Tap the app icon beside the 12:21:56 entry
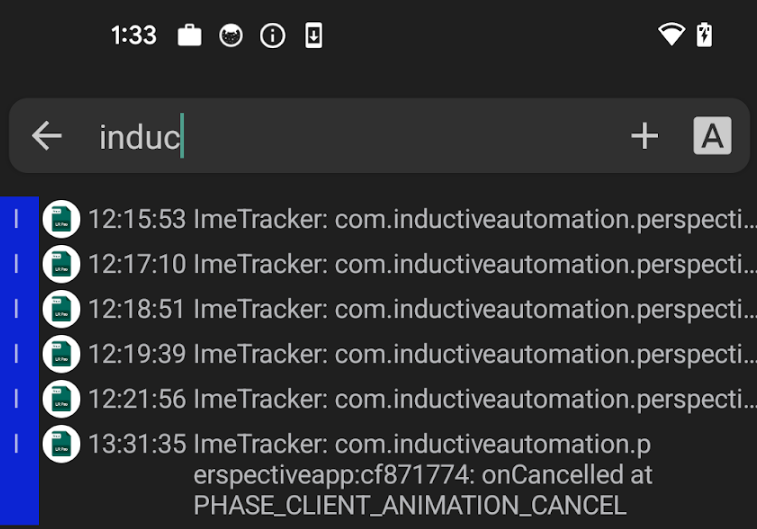757x529 pixels. pyautogui.click(x=61, y=399)
